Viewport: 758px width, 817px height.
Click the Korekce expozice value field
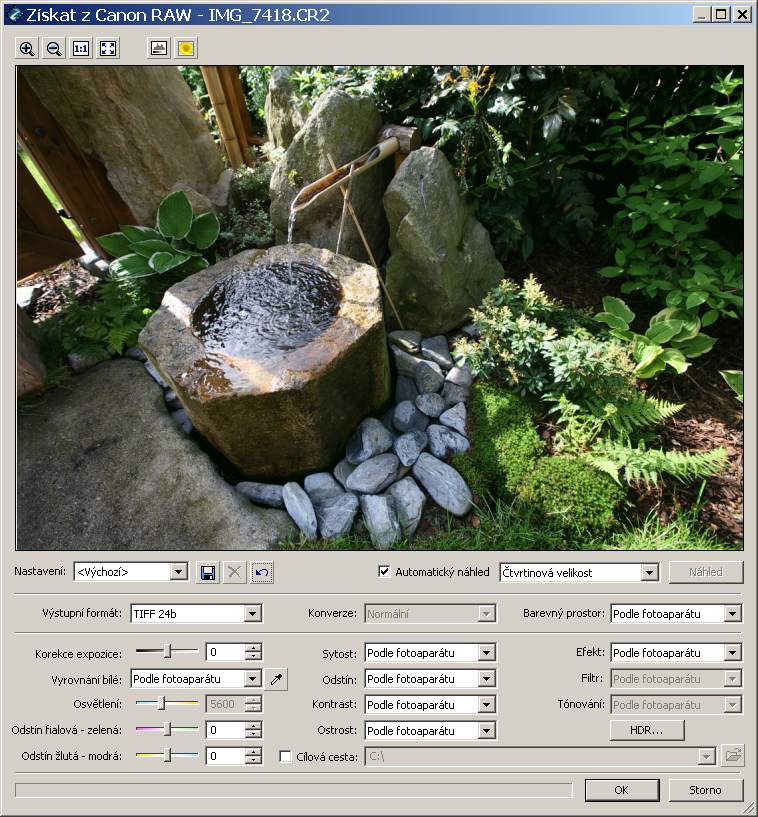point(225,653)
